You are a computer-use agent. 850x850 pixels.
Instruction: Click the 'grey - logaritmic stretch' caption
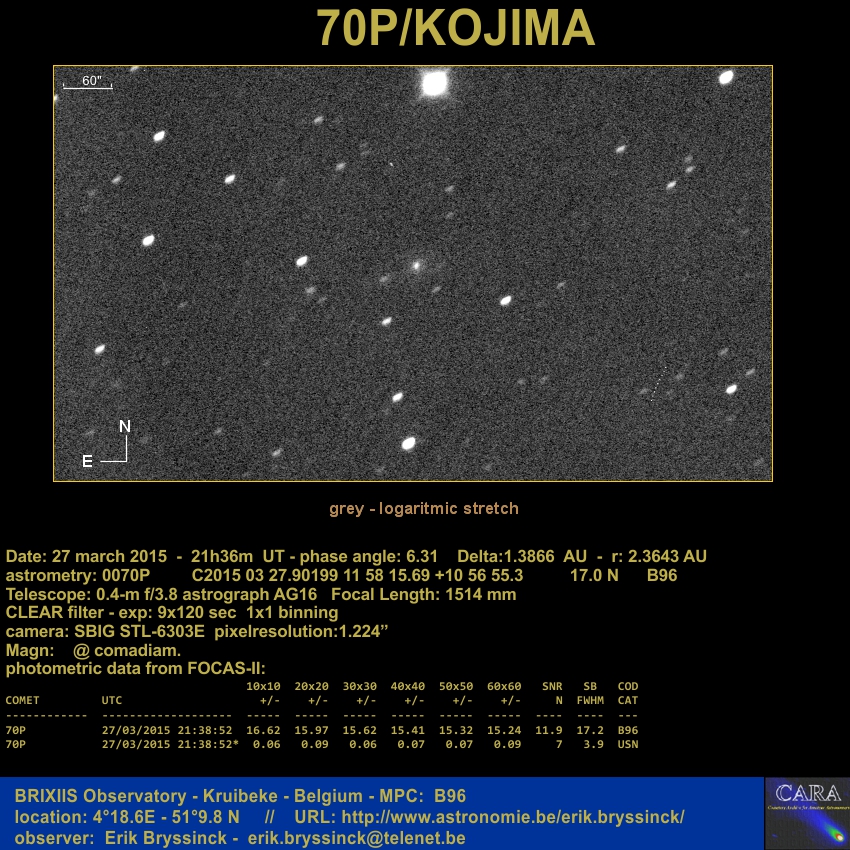pyautogui.click(x=424, y=508)
